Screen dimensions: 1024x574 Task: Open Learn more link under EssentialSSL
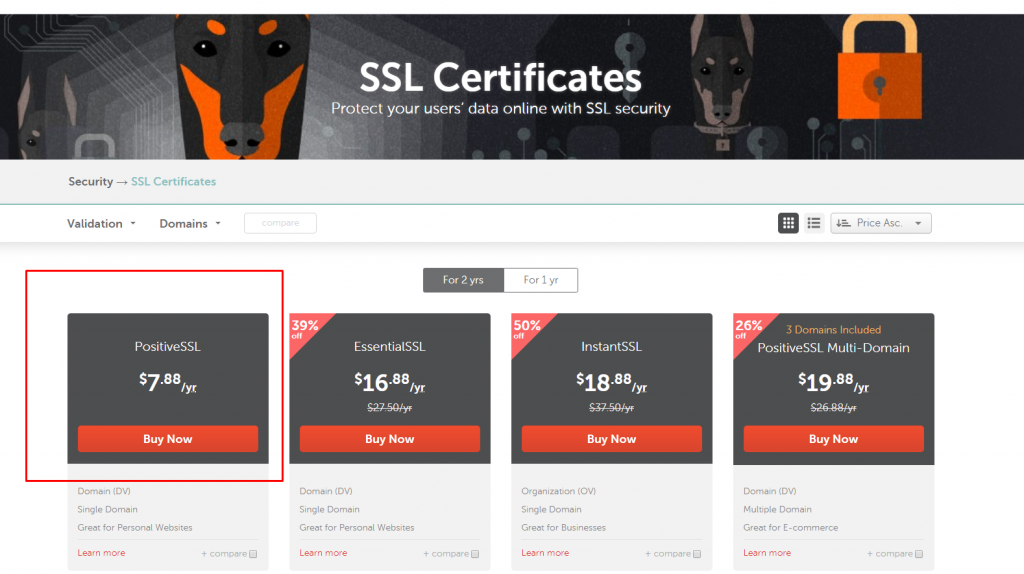pos(323,553)
